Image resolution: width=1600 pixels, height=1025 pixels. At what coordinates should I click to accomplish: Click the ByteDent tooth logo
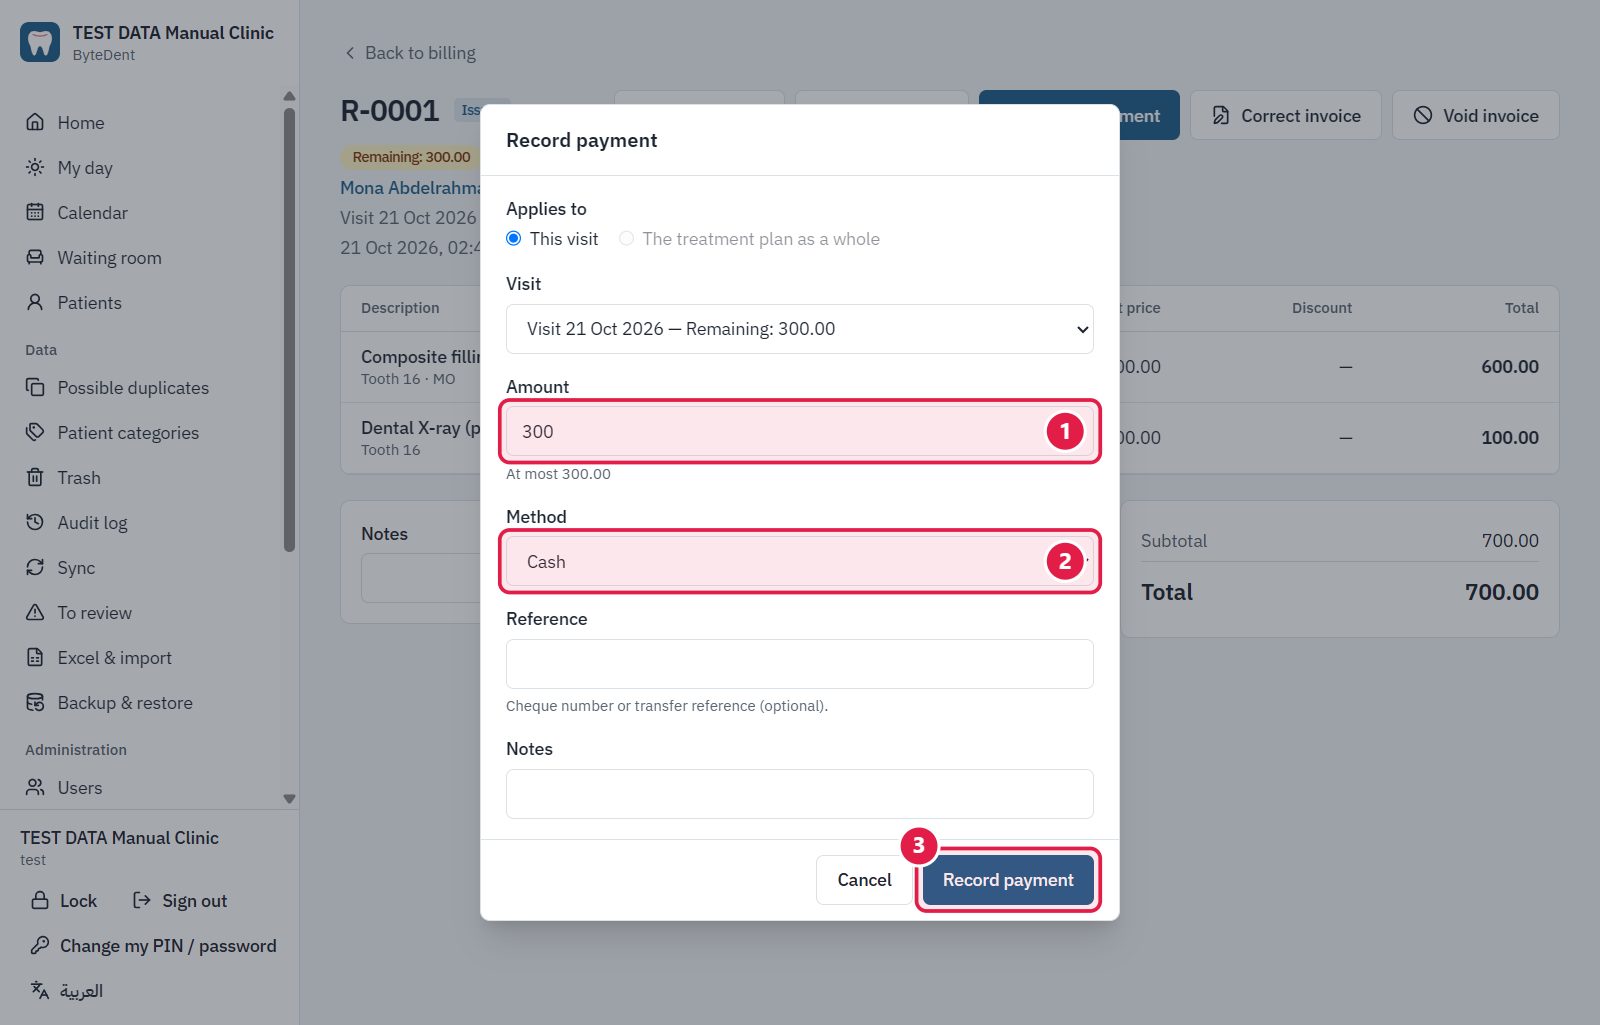pyautogui.click(x=40, y=42)
